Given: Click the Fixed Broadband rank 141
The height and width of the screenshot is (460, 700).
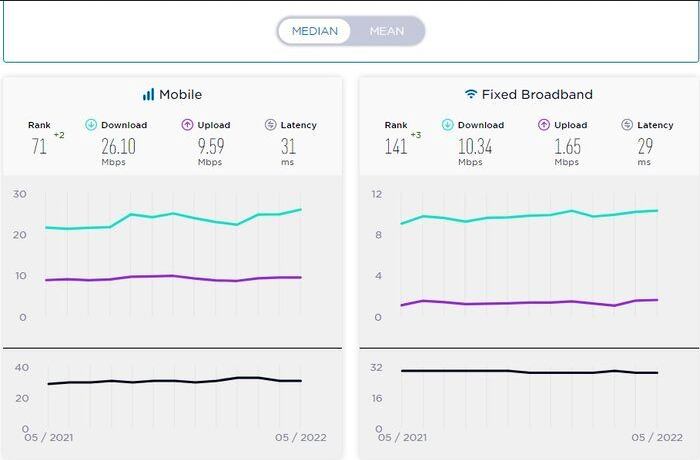Looking at the screenshot, I should pyautogui.click(x=396, y=147).
